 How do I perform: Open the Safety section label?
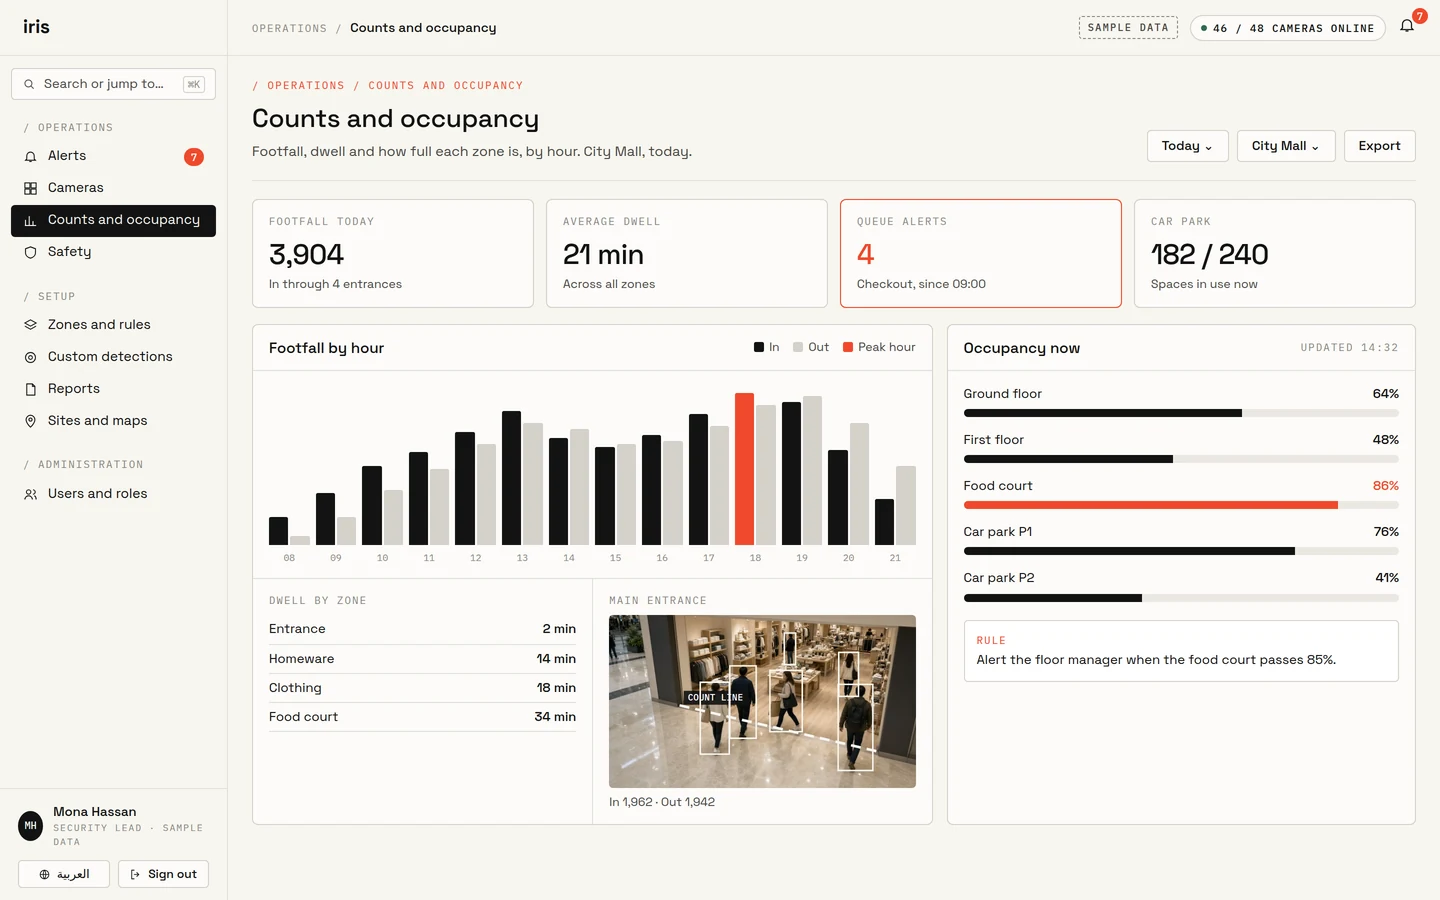pos(69,252)
